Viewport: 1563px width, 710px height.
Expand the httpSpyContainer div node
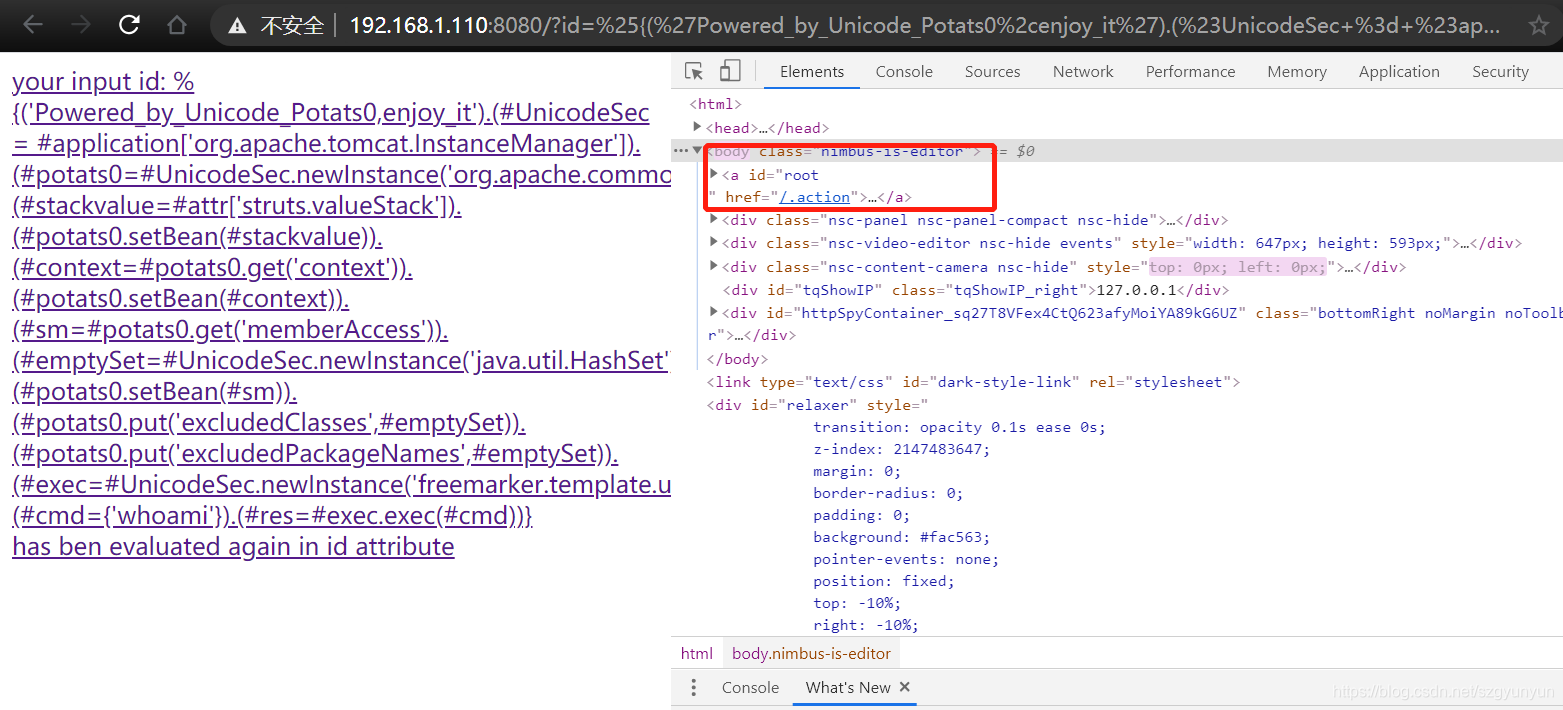[x=714, y=312]
